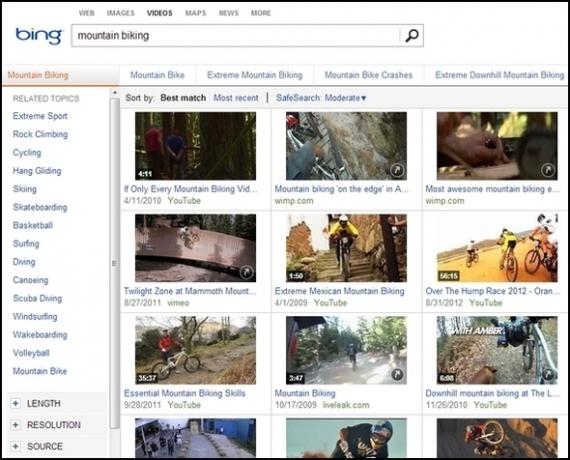
Task: Open Rock Climbing related topic
Action: point(40,134)
